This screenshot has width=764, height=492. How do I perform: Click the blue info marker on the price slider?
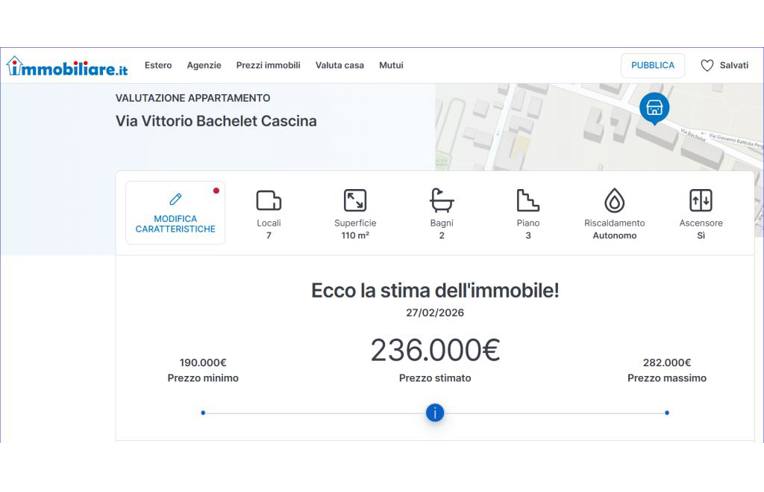pos(435,413)
